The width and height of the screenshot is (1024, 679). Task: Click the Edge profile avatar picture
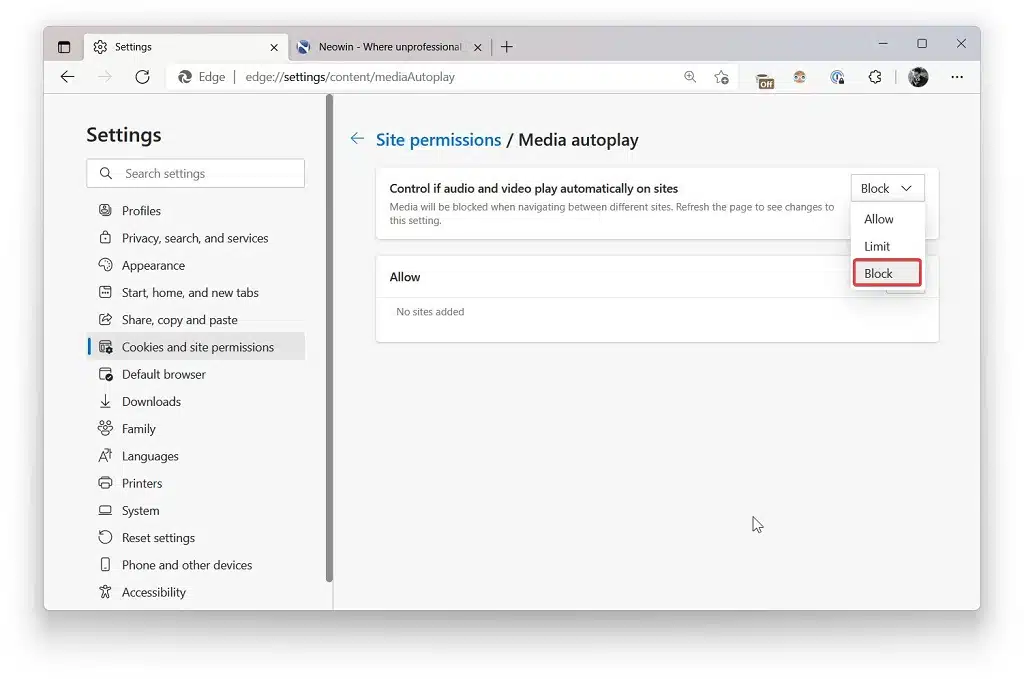pos(918,77)
